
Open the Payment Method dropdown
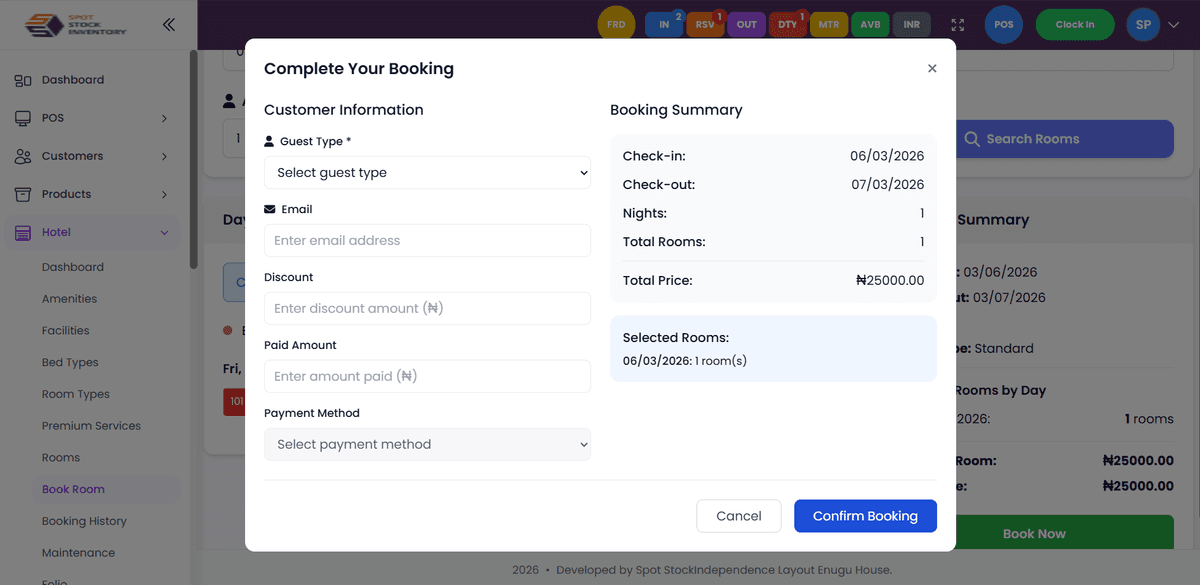point(427,445)
